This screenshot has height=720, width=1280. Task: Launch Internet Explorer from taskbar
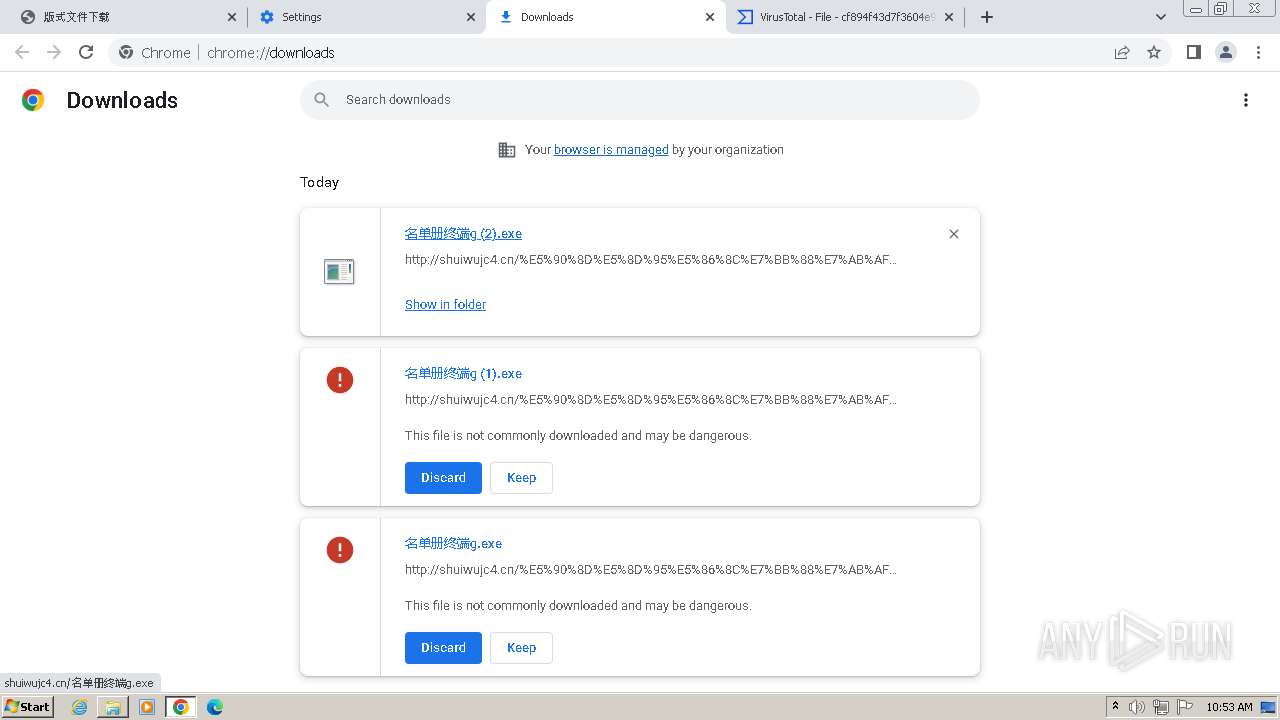(79, 707)
